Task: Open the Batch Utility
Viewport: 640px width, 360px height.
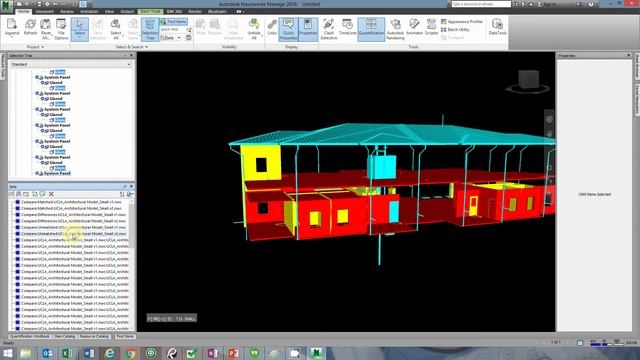Action: [456, 29]
